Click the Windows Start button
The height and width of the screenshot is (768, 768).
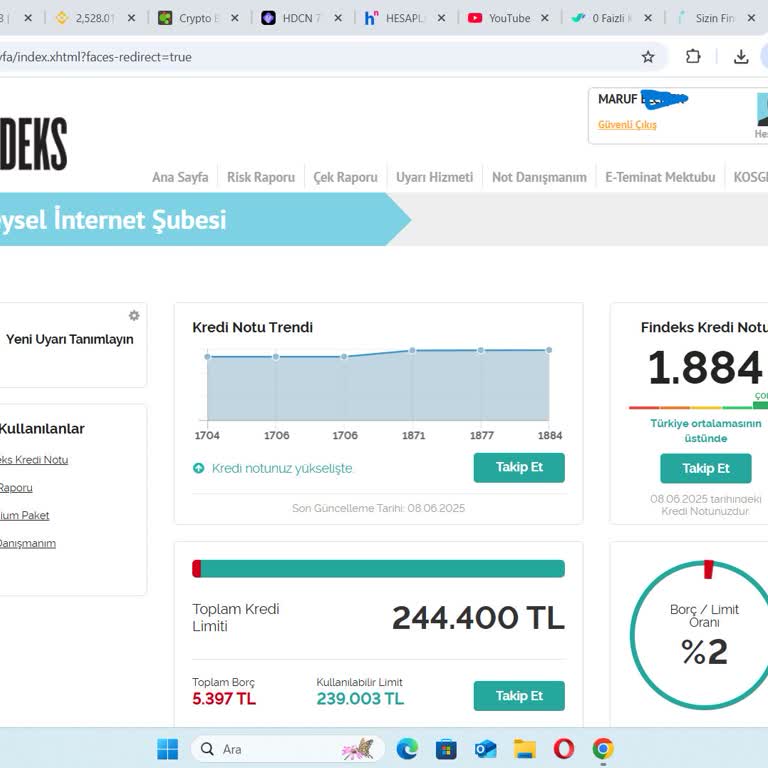[167, 749]
